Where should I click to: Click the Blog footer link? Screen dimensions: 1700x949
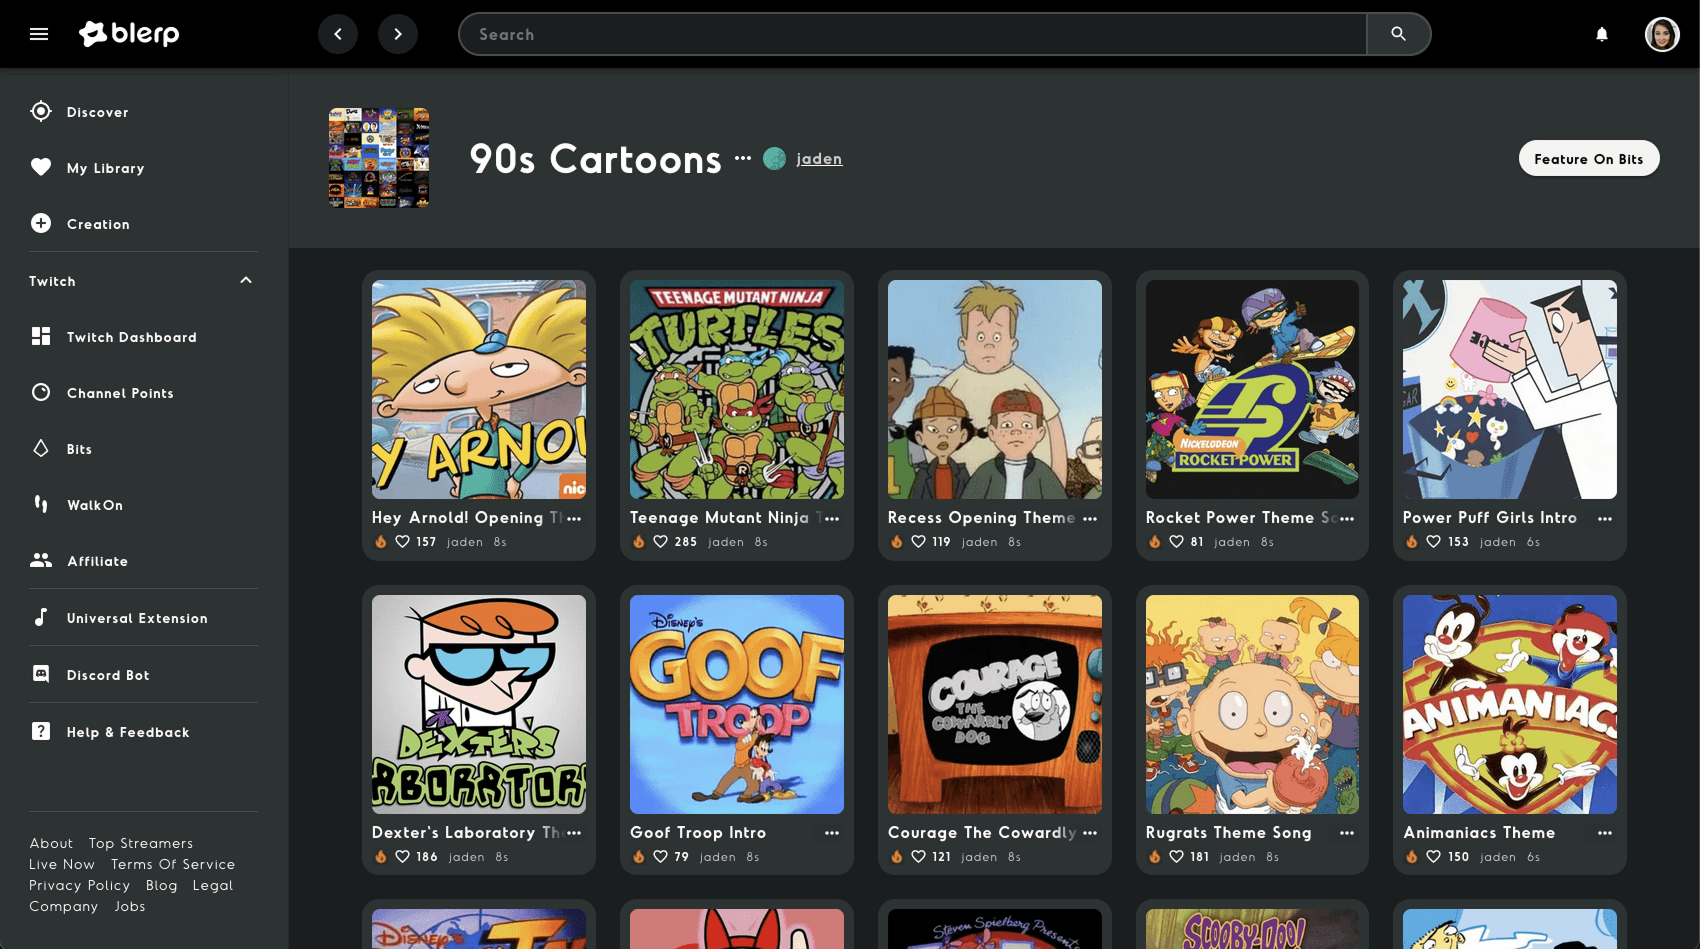pos(162,885)
